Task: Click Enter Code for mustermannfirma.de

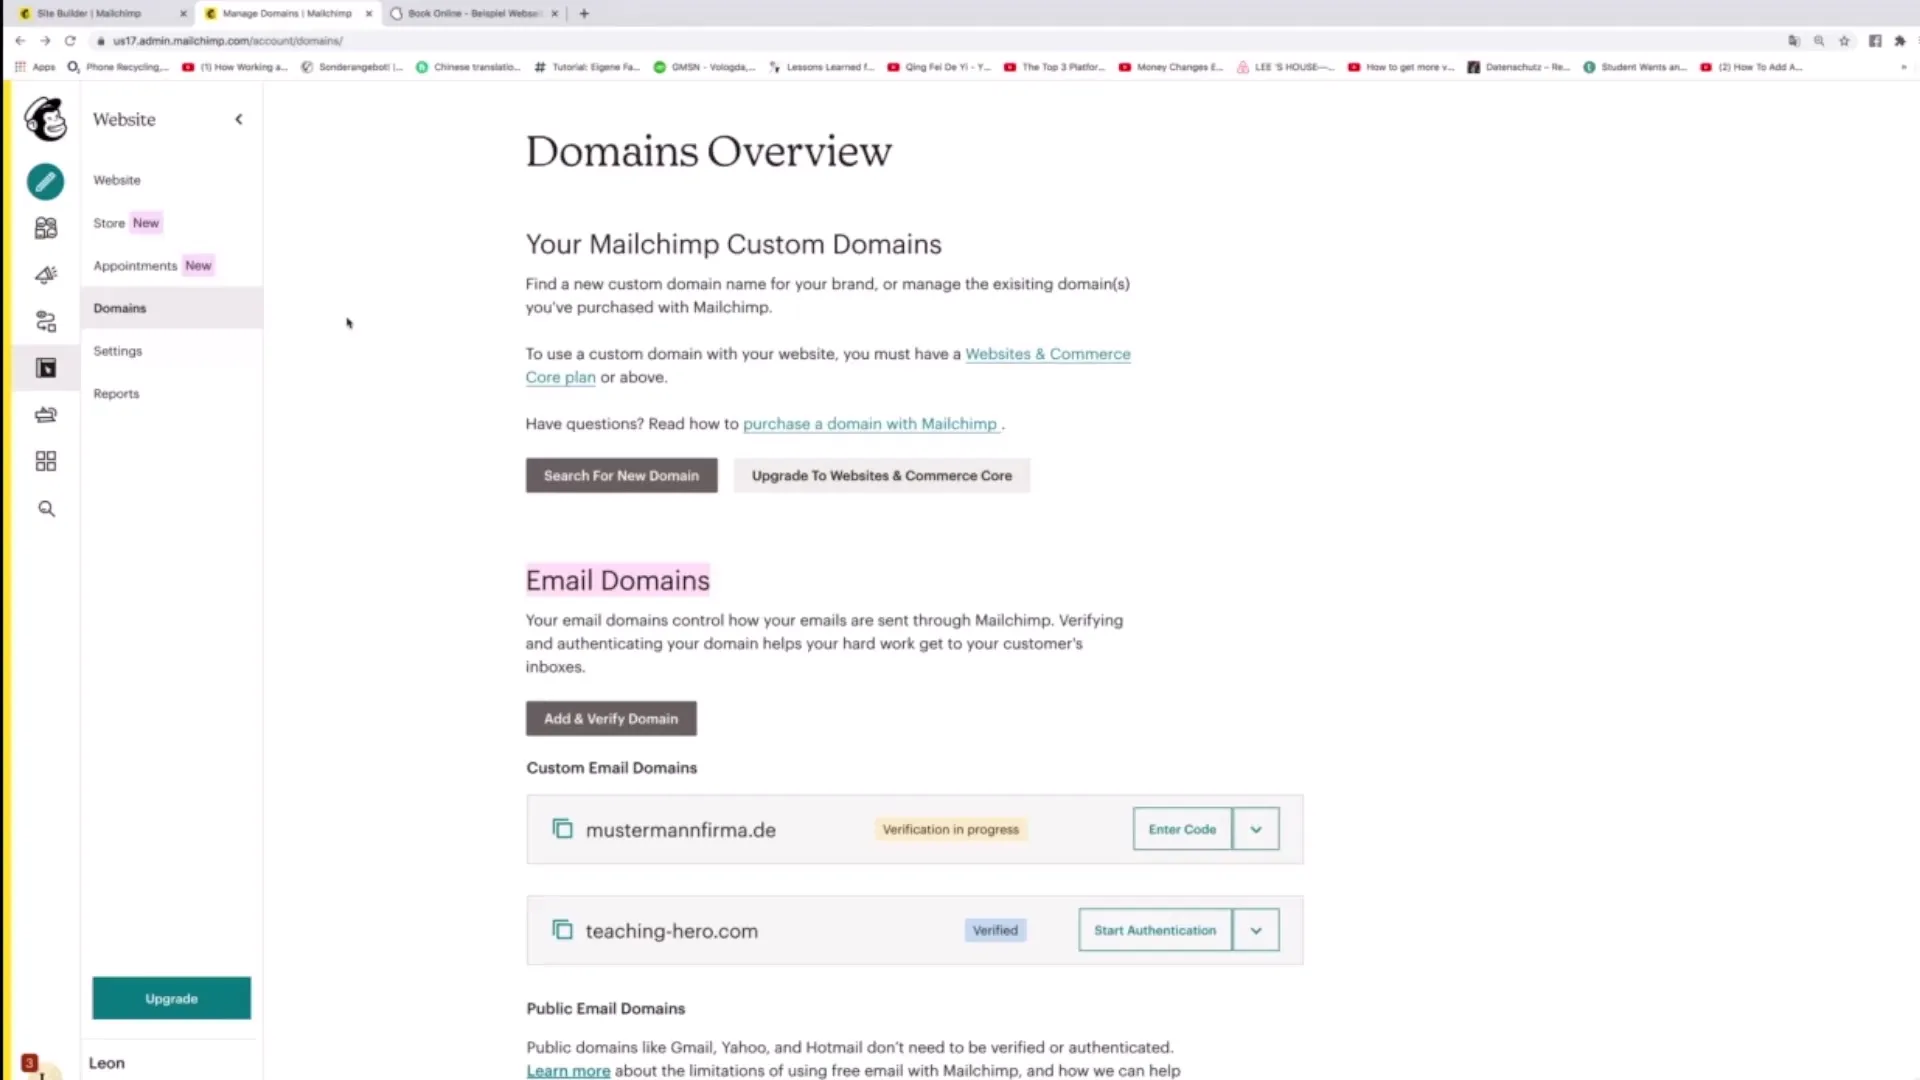Action: pos(1182,829)
